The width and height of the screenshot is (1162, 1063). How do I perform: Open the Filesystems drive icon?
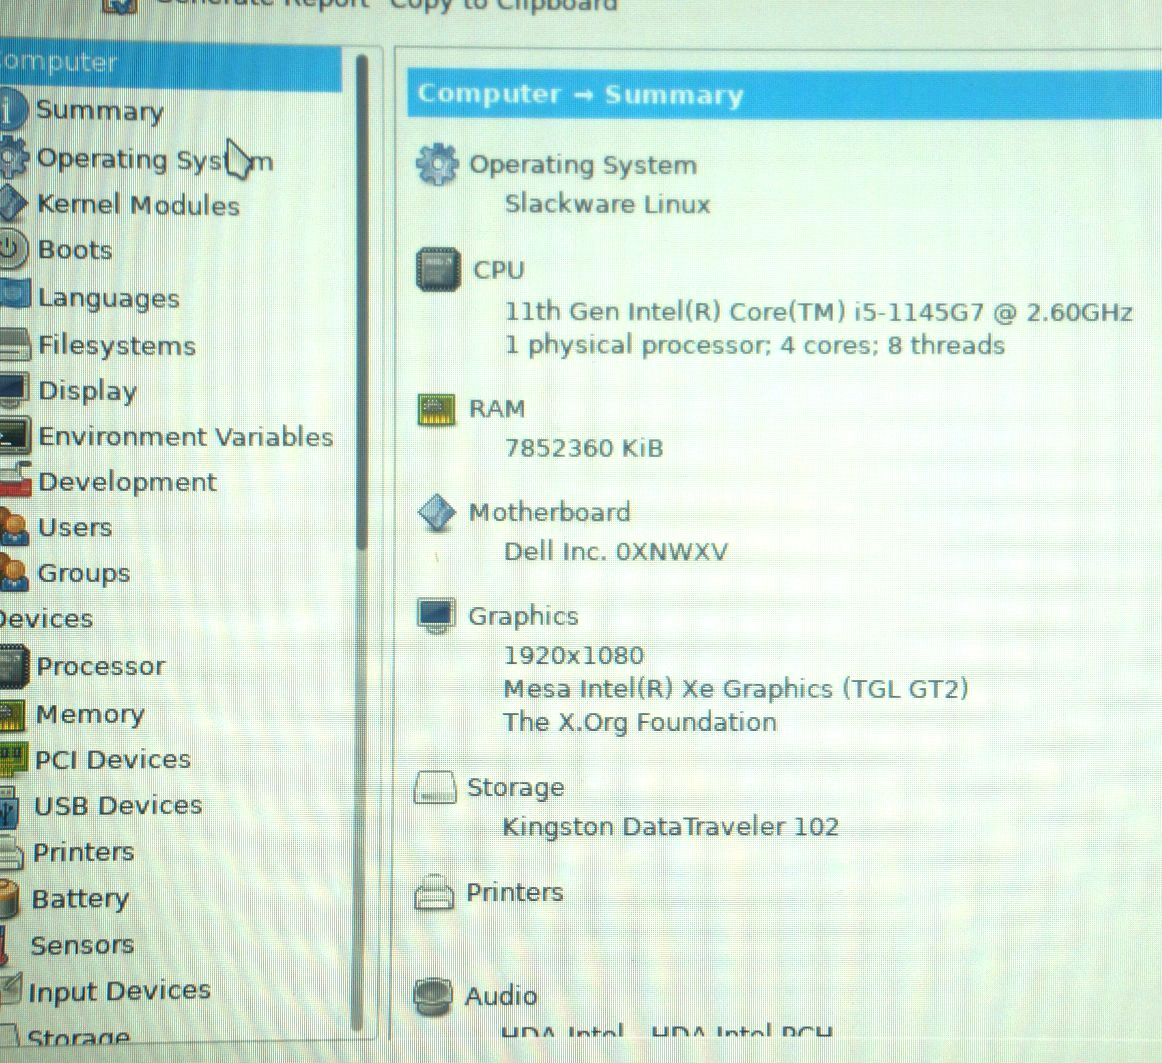click(x=16, y=344)
